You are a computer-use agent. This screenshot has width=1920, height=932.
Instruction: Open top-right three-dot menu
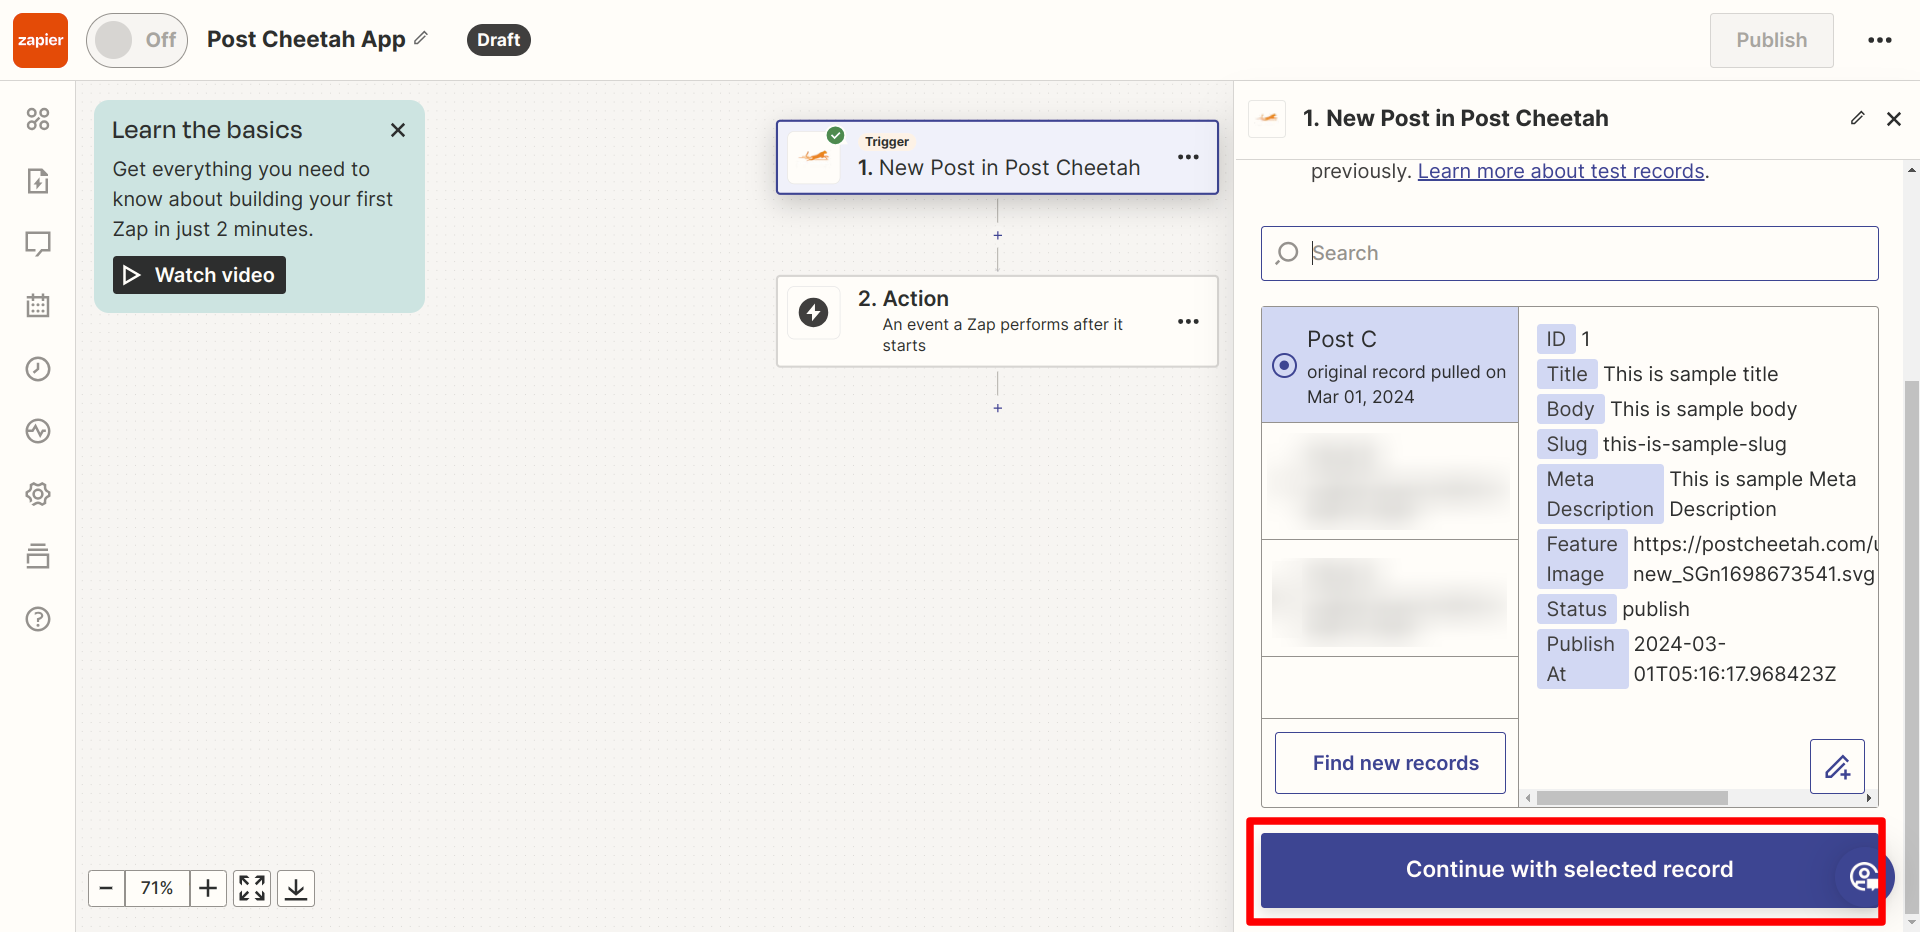1880,40
